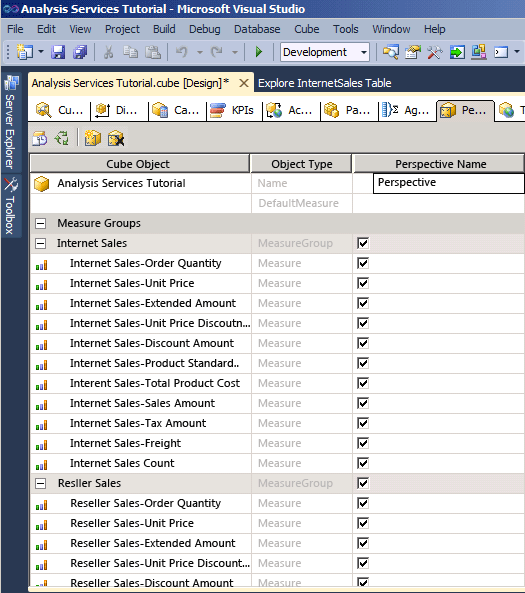Click the Cube Object column header

(140, 164)
